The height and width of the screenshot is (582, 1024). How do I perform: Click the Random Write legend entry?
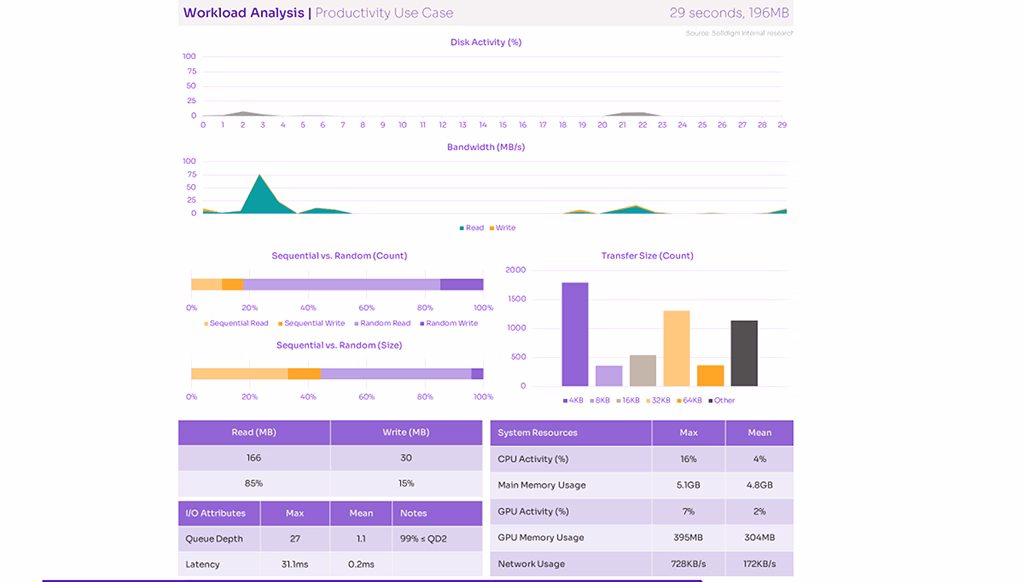pyautogui.click(x=449, y=323)
